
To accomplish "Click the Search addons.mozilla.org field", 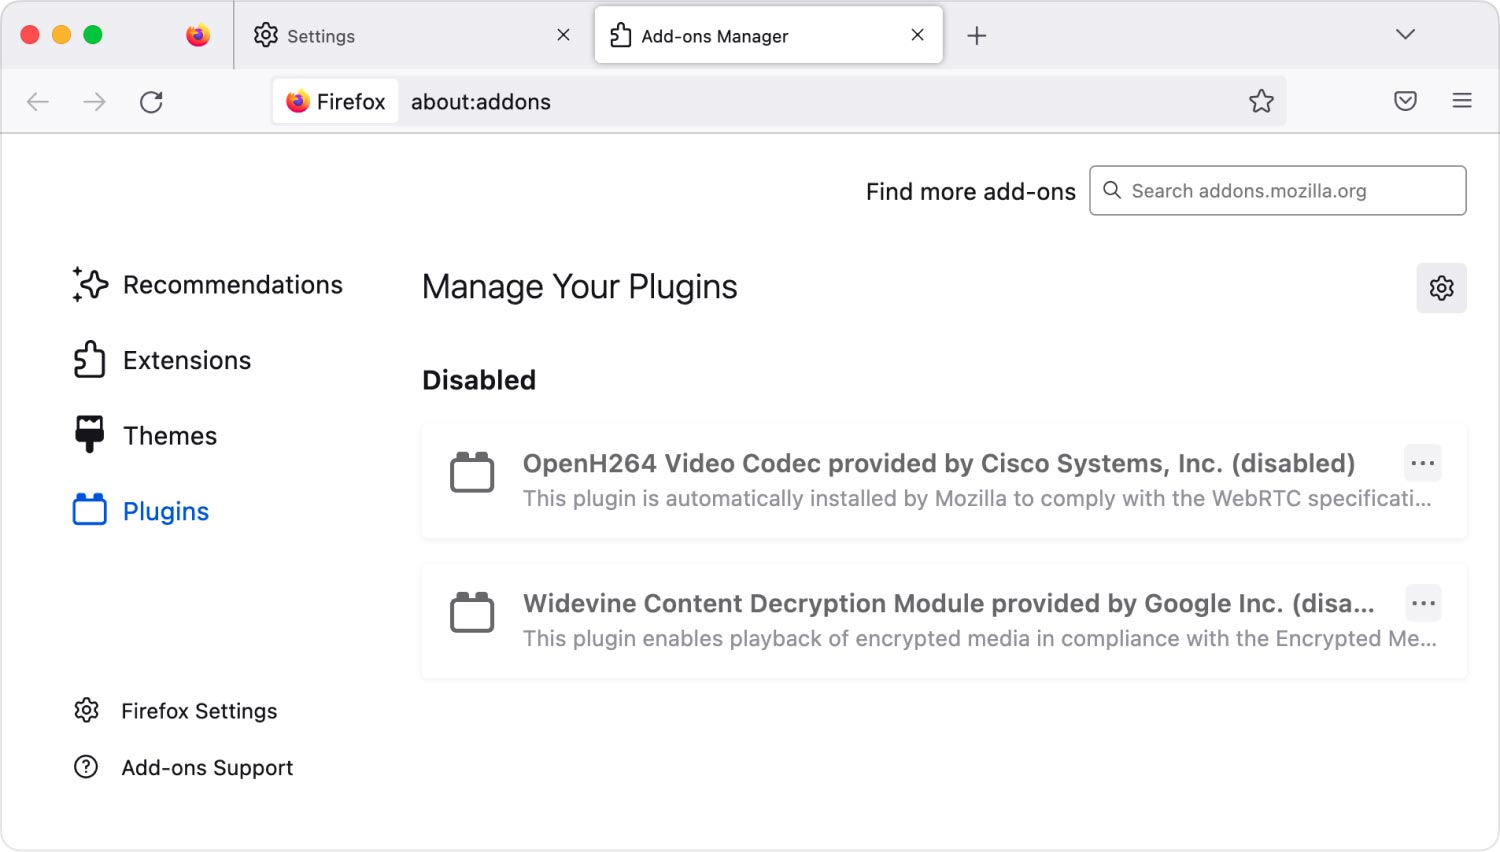I will tap(1278, 191).
